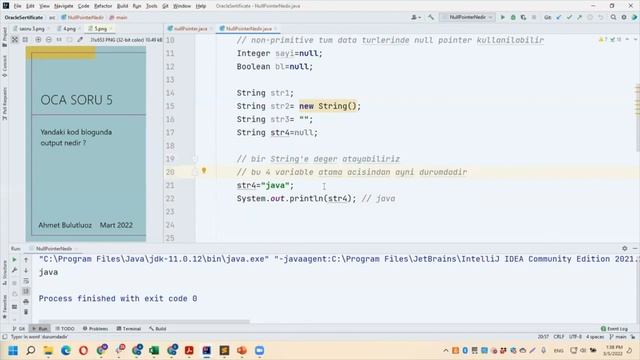
Task: Open the Git tool window tab
Action: click(x=19, y=329)
